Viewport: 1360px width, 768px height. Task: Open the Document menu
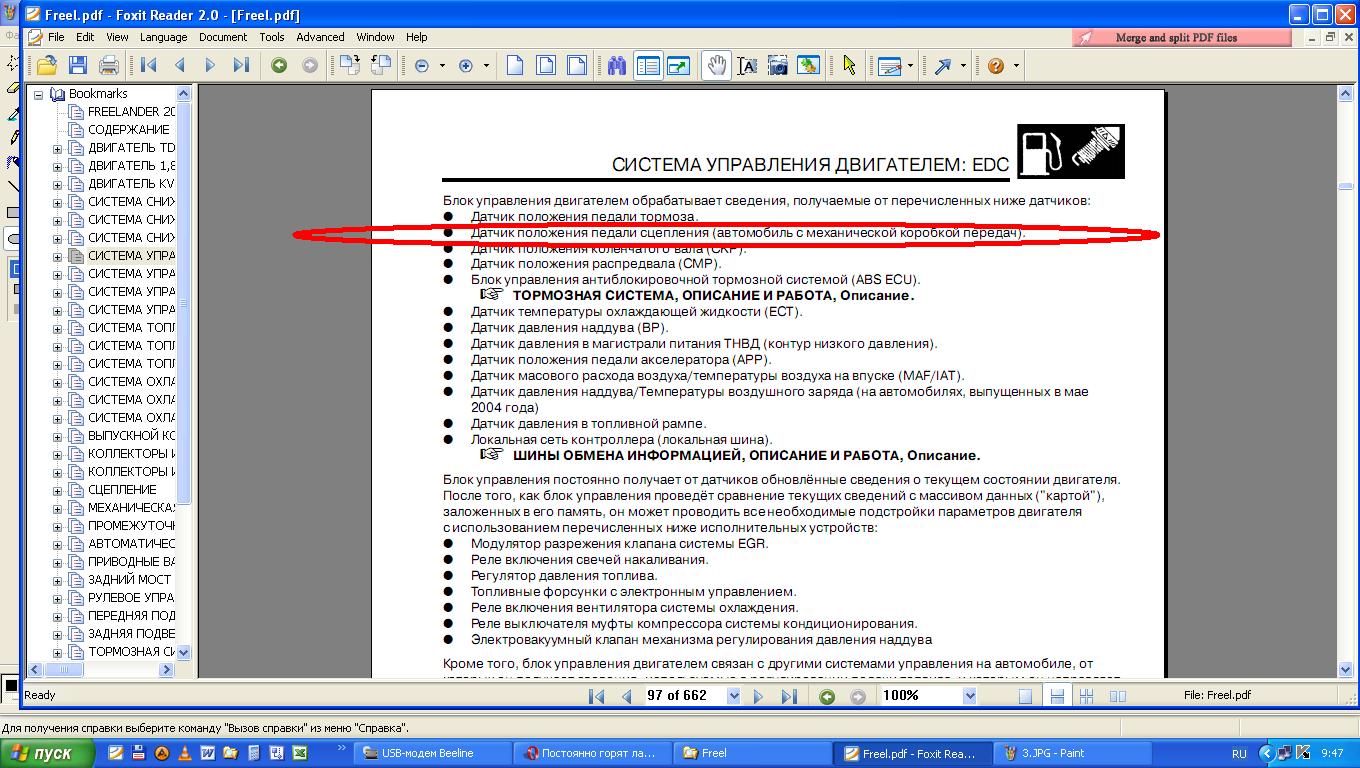(222, 37)
